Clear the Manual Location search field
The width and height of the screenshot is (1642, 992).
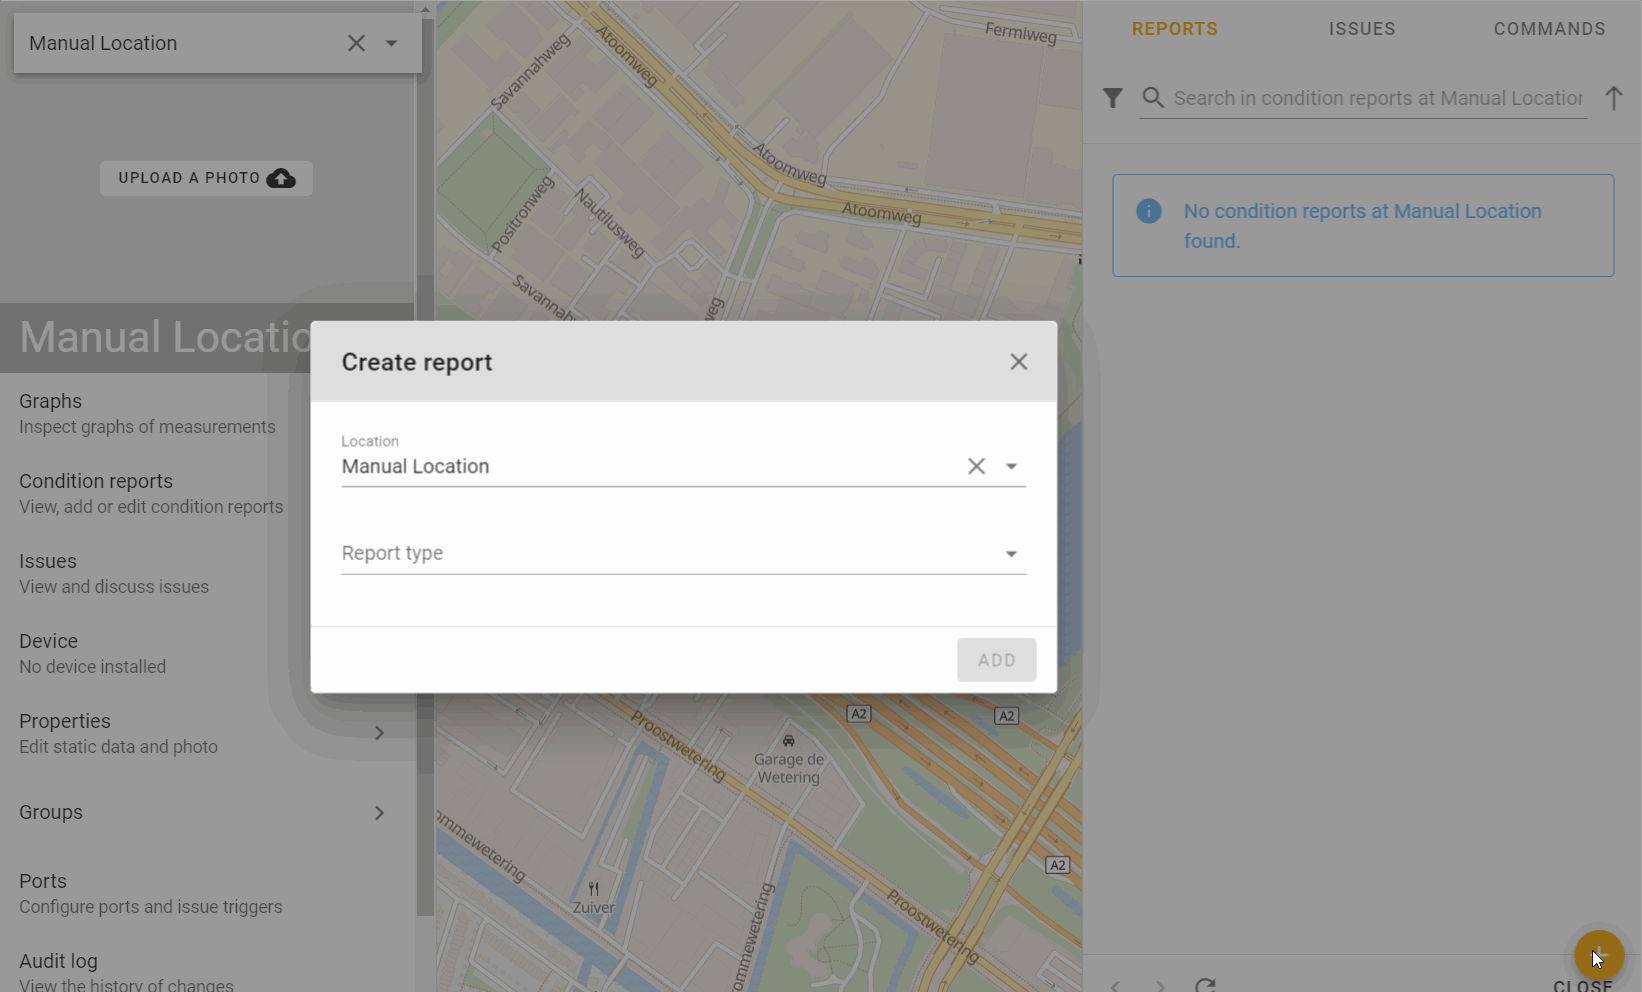356,43
